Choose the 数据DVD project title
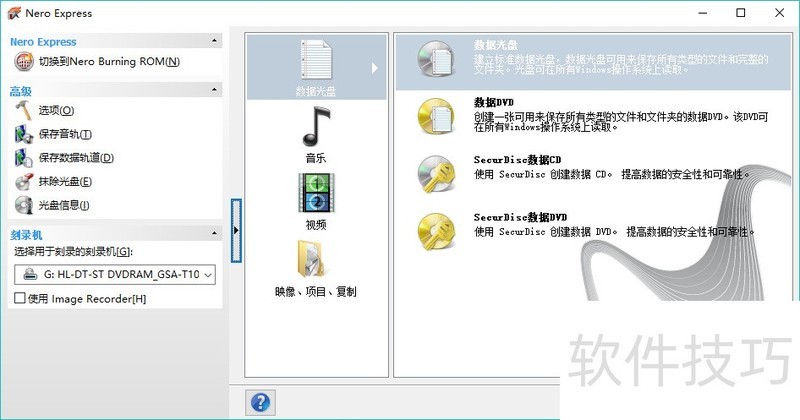 (x=493, y=103)
